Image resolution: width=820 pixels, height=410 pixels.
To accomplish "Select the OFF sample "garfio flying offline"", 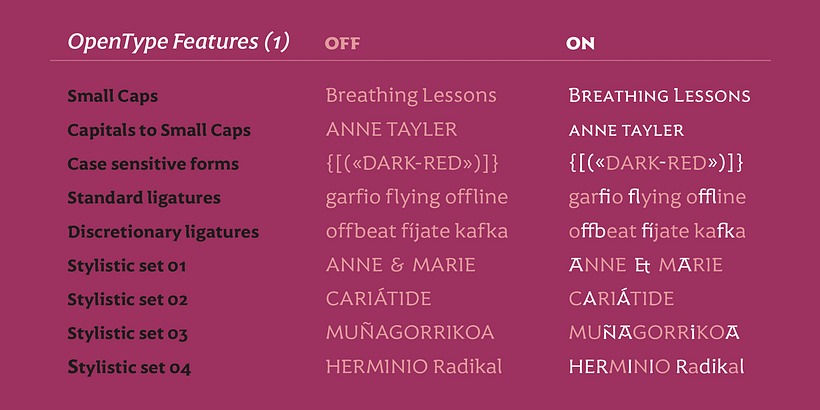I will [x=416, y=197].
